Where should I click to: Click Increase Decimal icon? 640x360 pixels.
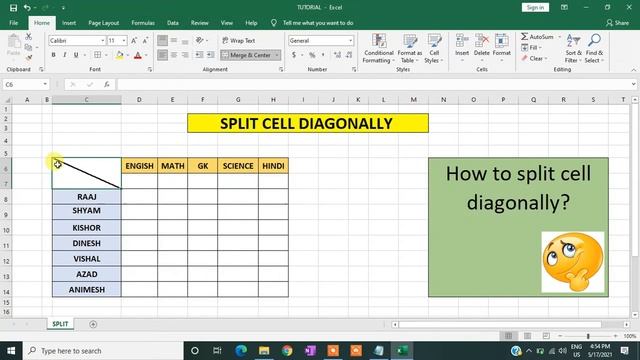337,55
